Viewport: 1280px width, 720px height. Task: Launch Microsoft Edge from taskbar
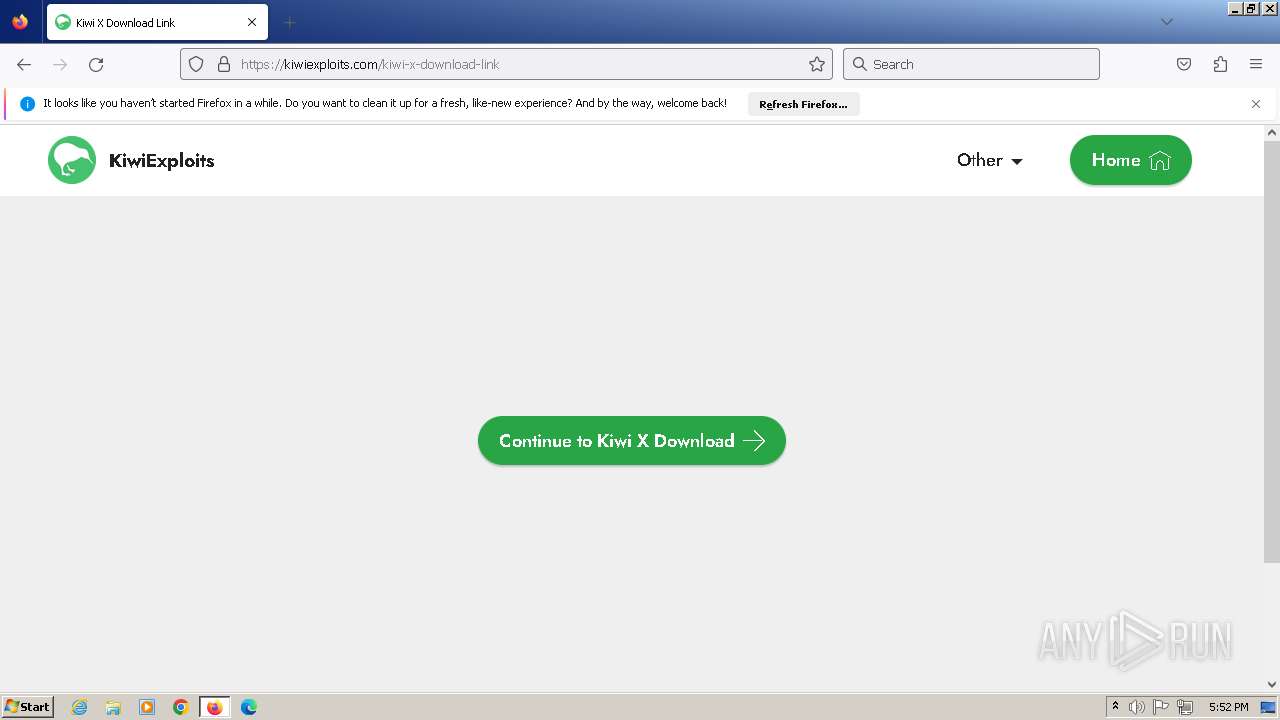[x=249, y=707]
